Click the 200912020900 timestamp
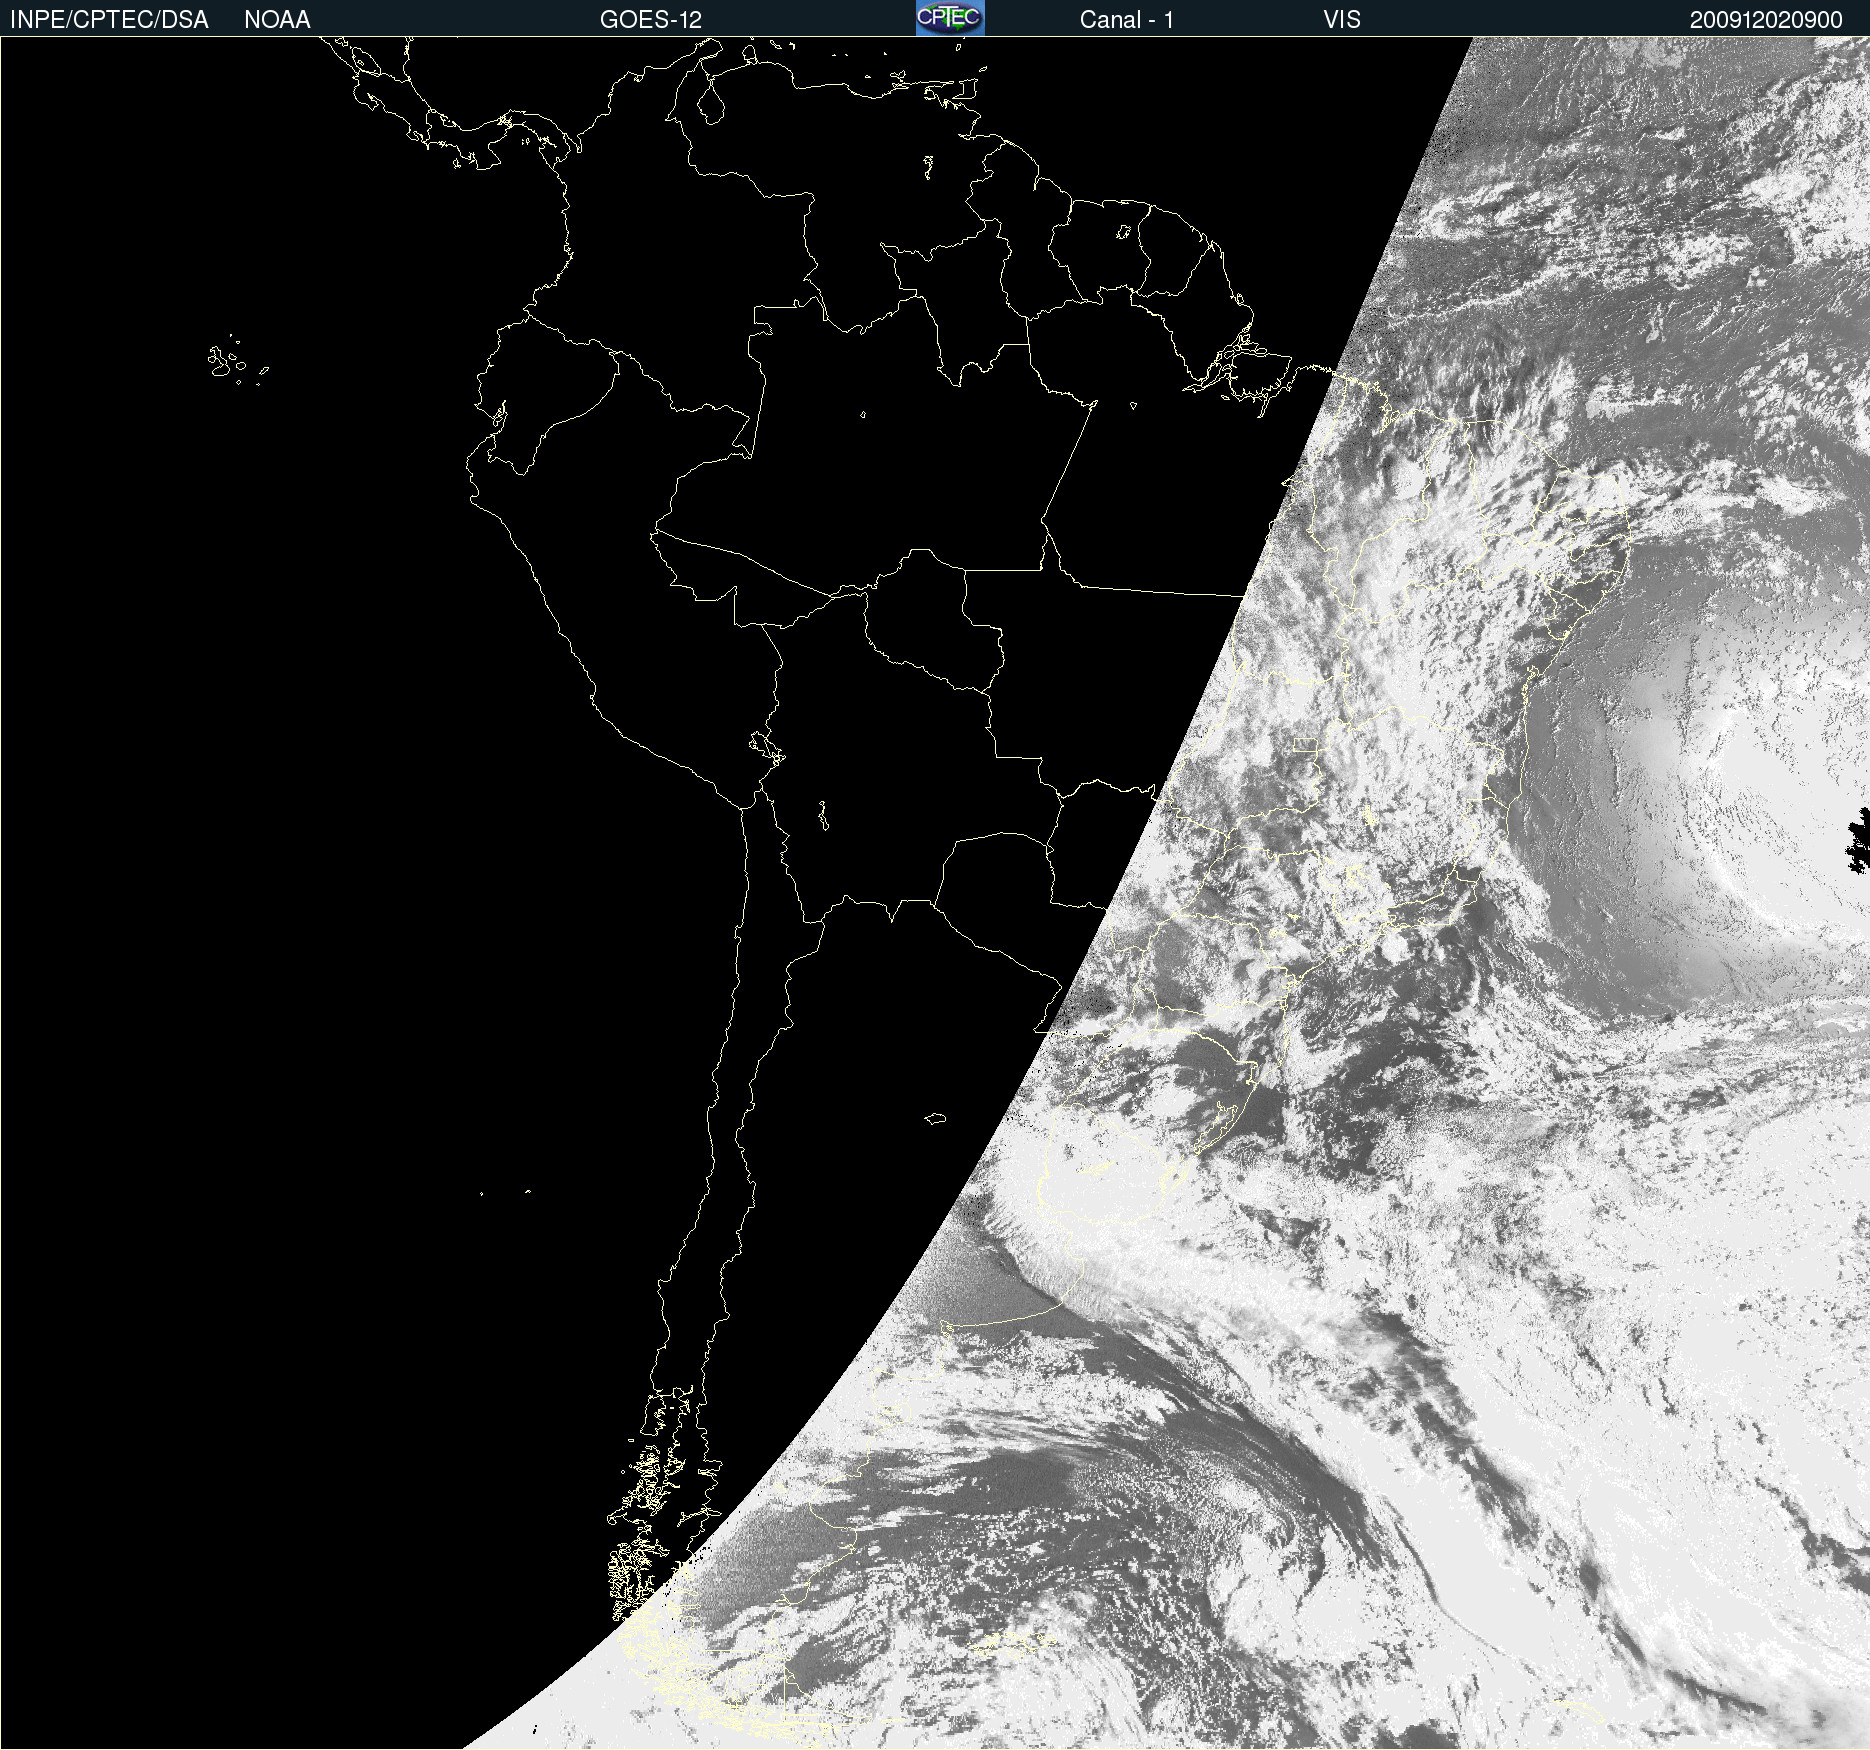 [x=1766, y=20]
